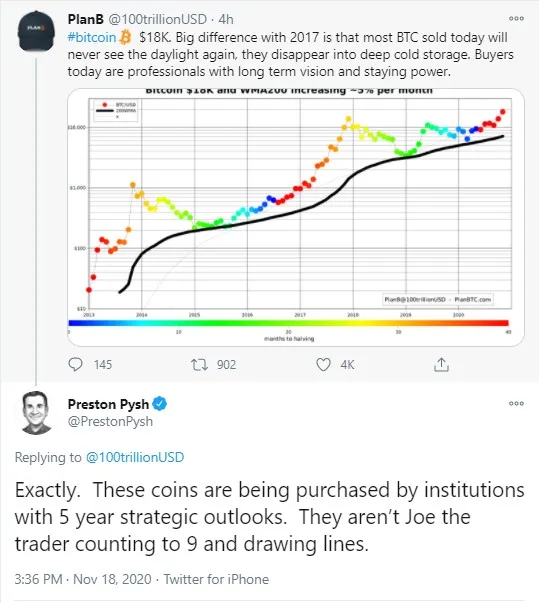Click Preston Pysh's blue verified badge
The image size is (539, 603).
(x=160, y=404)
